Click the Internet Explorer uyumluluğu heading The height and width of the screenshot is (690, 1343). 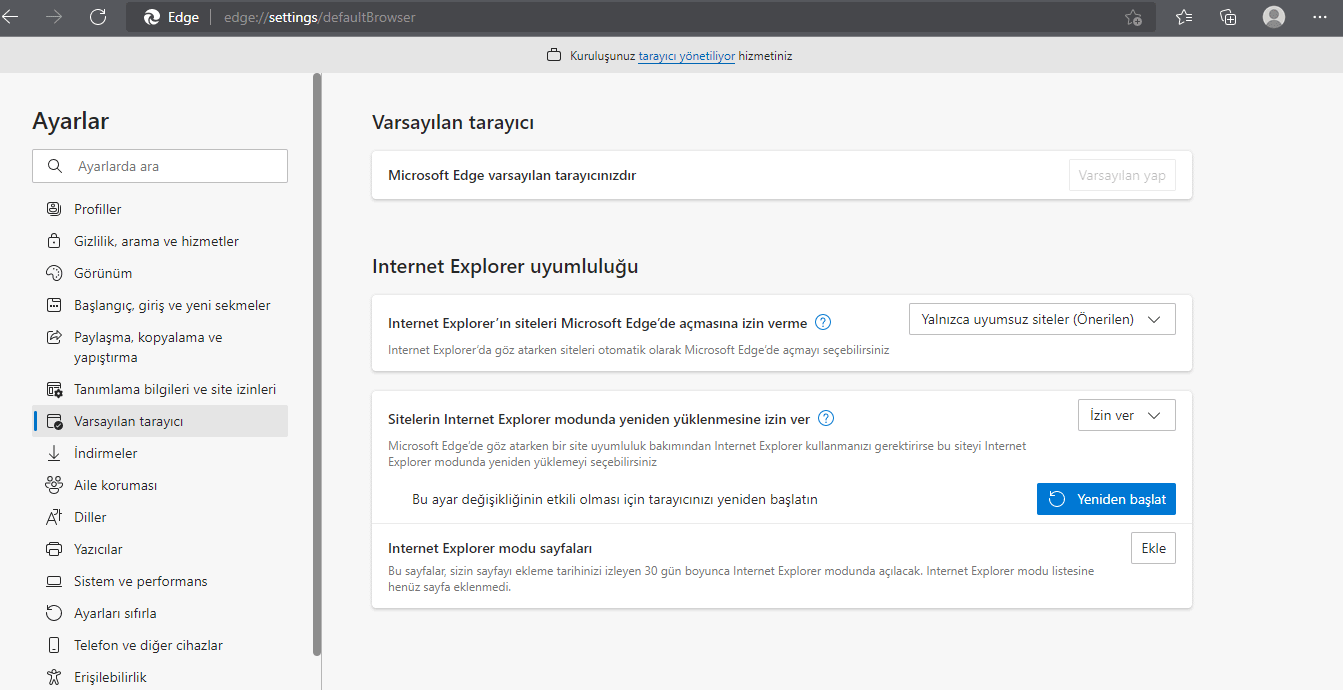(x=505, y=267)
